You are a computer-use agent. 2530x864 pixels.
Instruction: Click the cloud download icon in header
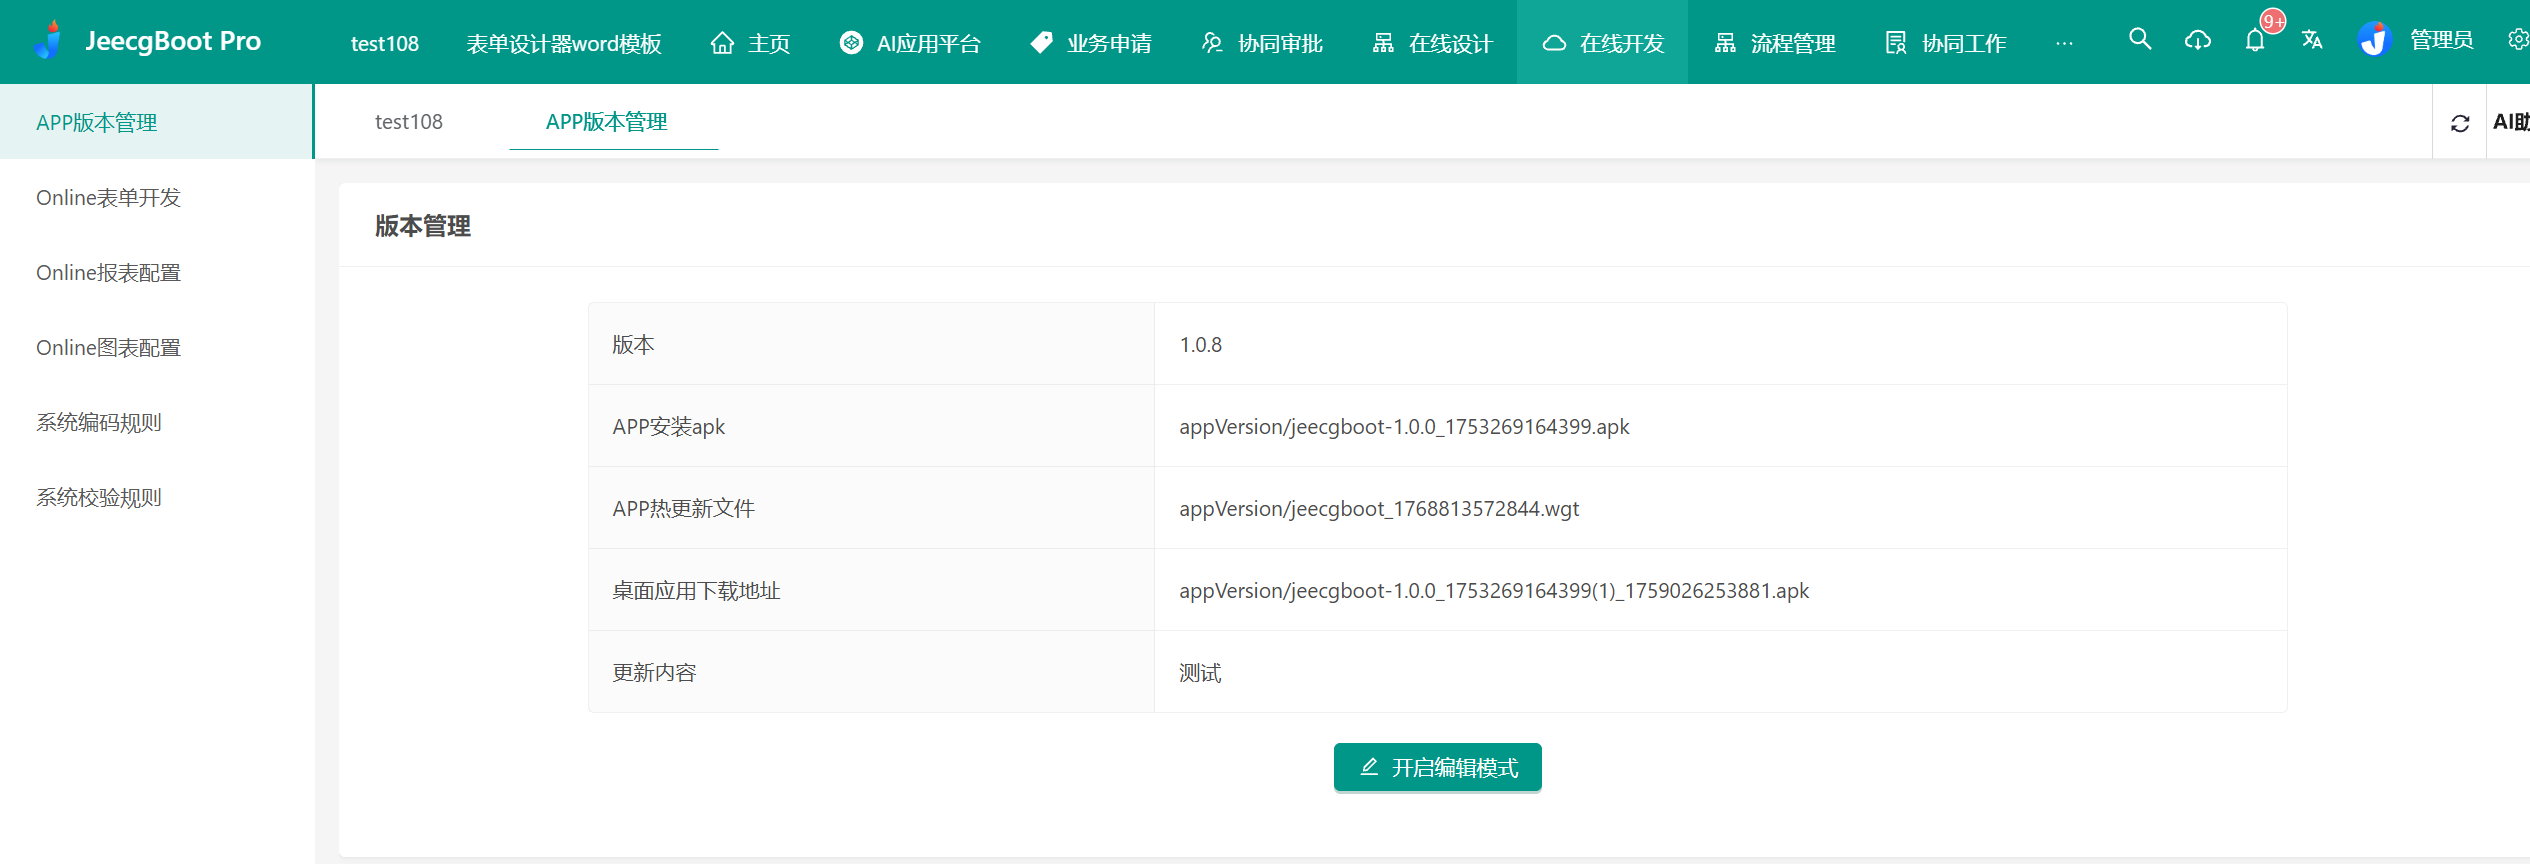(2197, 41)
